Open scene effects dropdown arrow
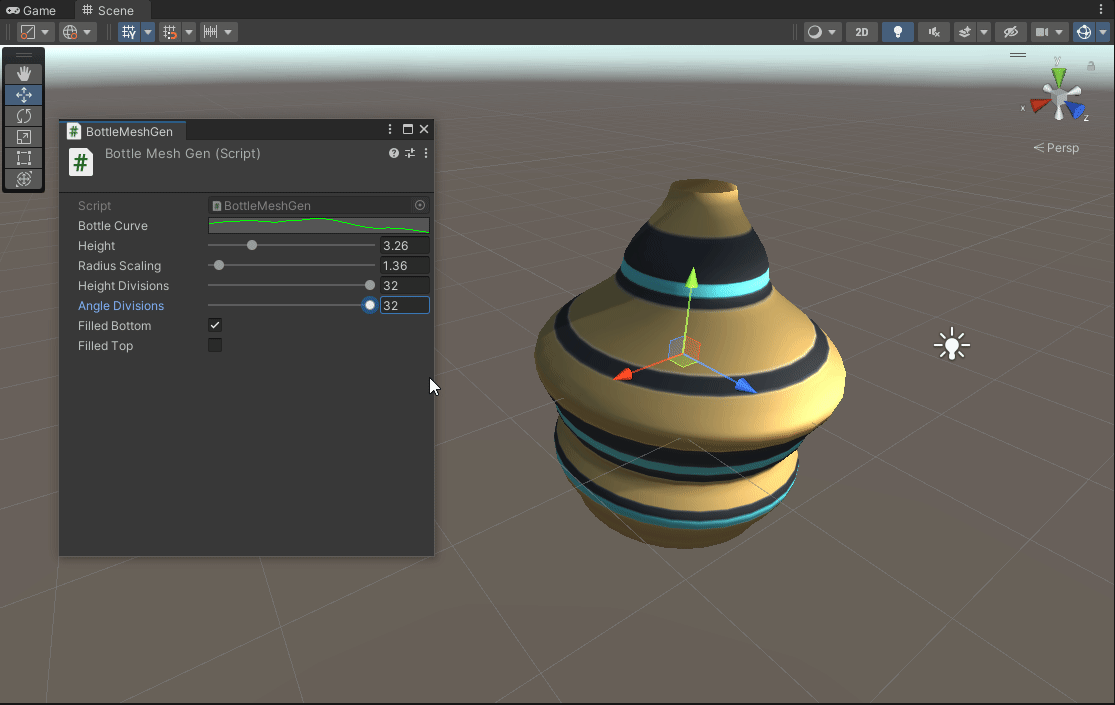 coord(983,32)
